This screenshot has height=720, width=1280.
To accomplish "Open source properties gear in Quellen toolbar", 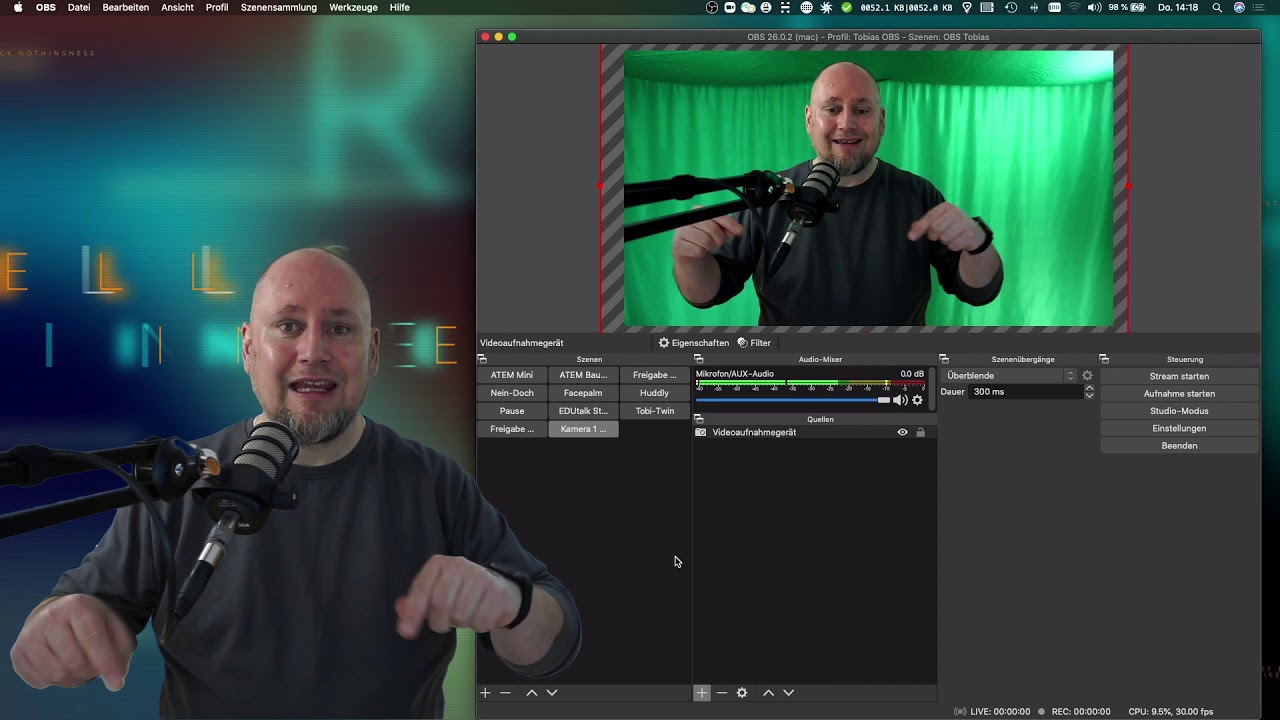I will [742, 693].
